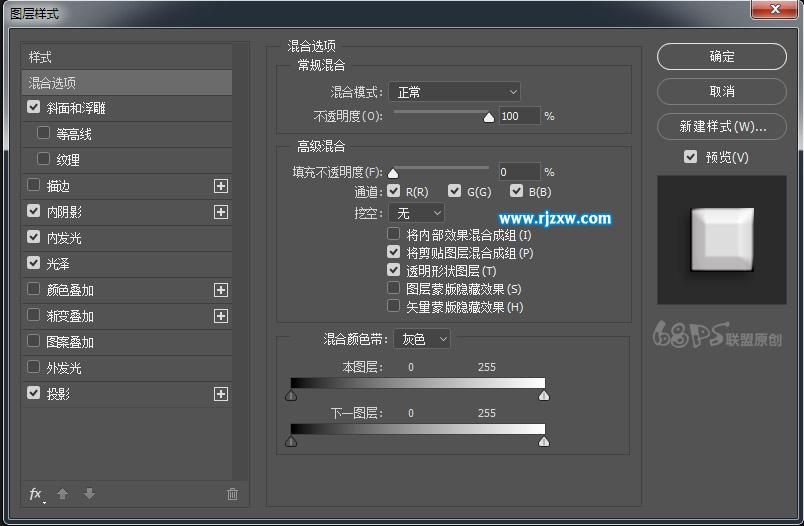
Task: Check 图层蒙版隐藏效果(S) option
Action: point(393,288)
